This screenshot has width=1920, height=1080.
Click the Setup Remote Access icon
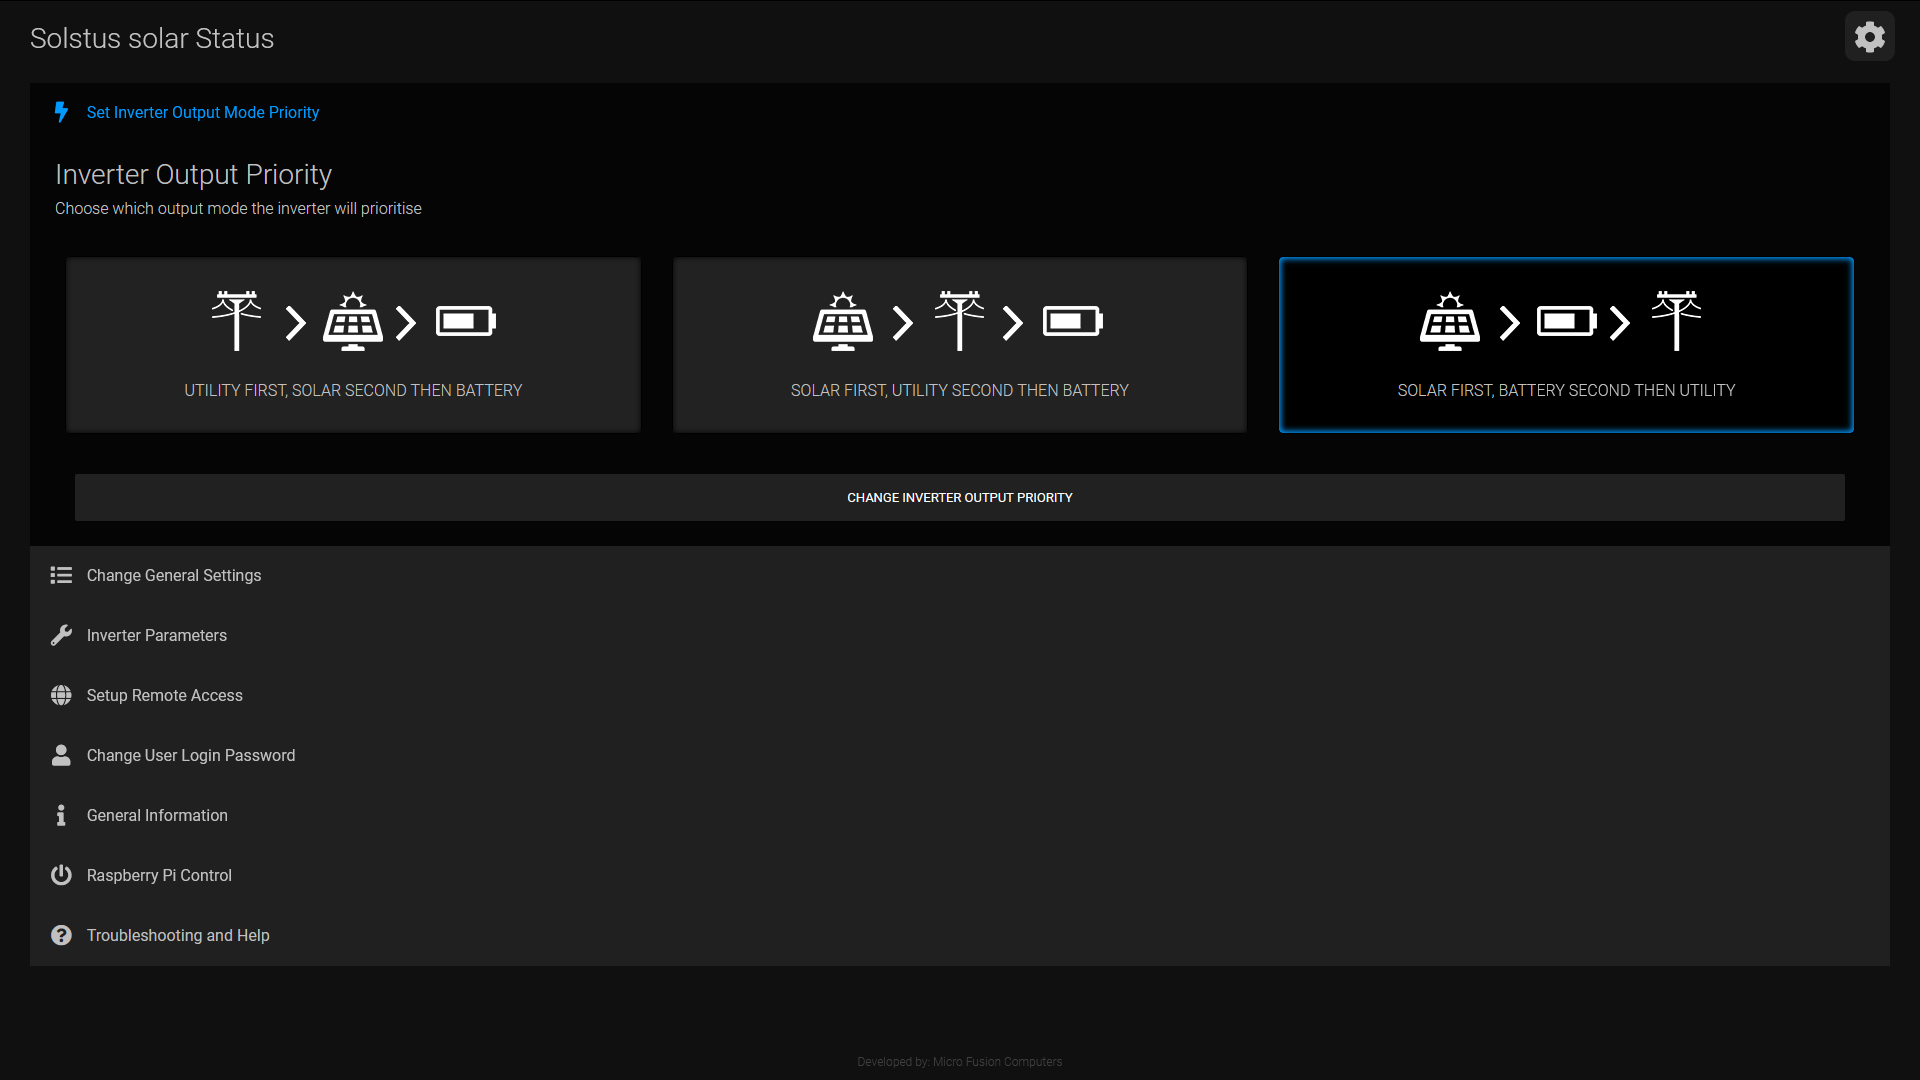(61, 695)
